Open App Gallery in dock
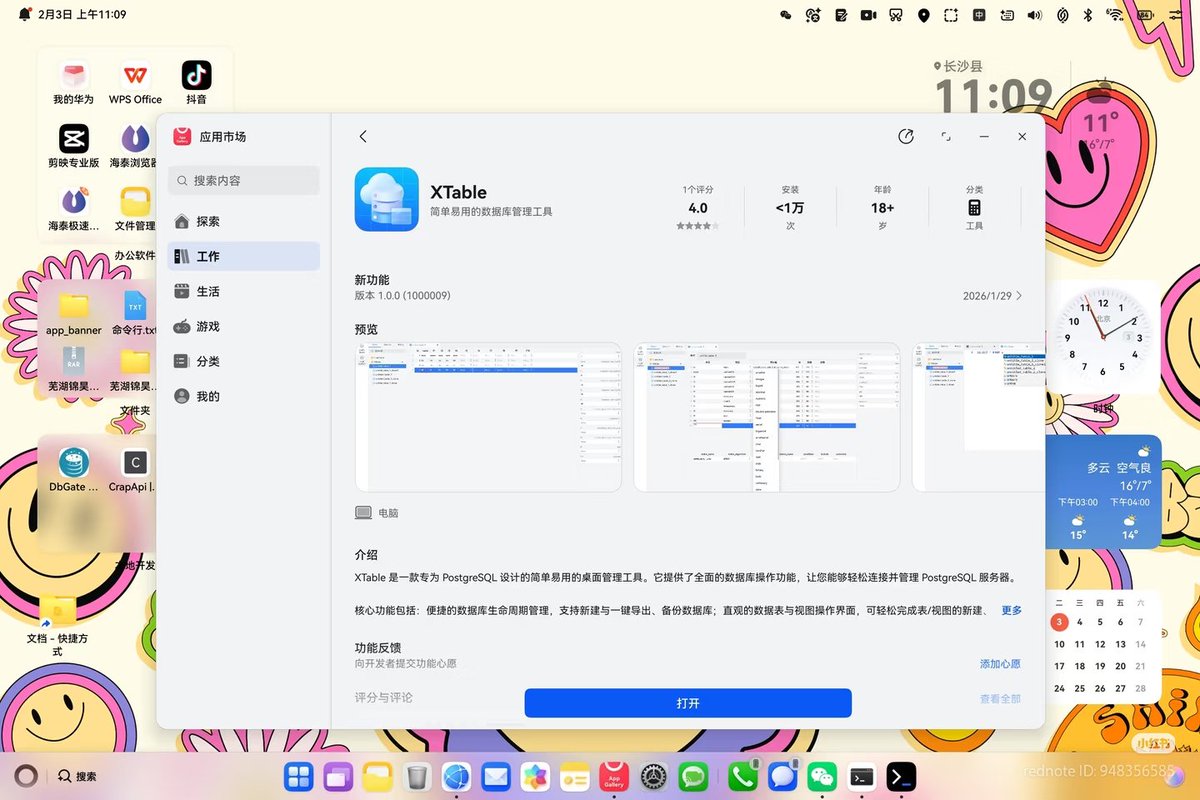Image resolution: width=1200 pixels, height=800 pixels. pos(614,775)
